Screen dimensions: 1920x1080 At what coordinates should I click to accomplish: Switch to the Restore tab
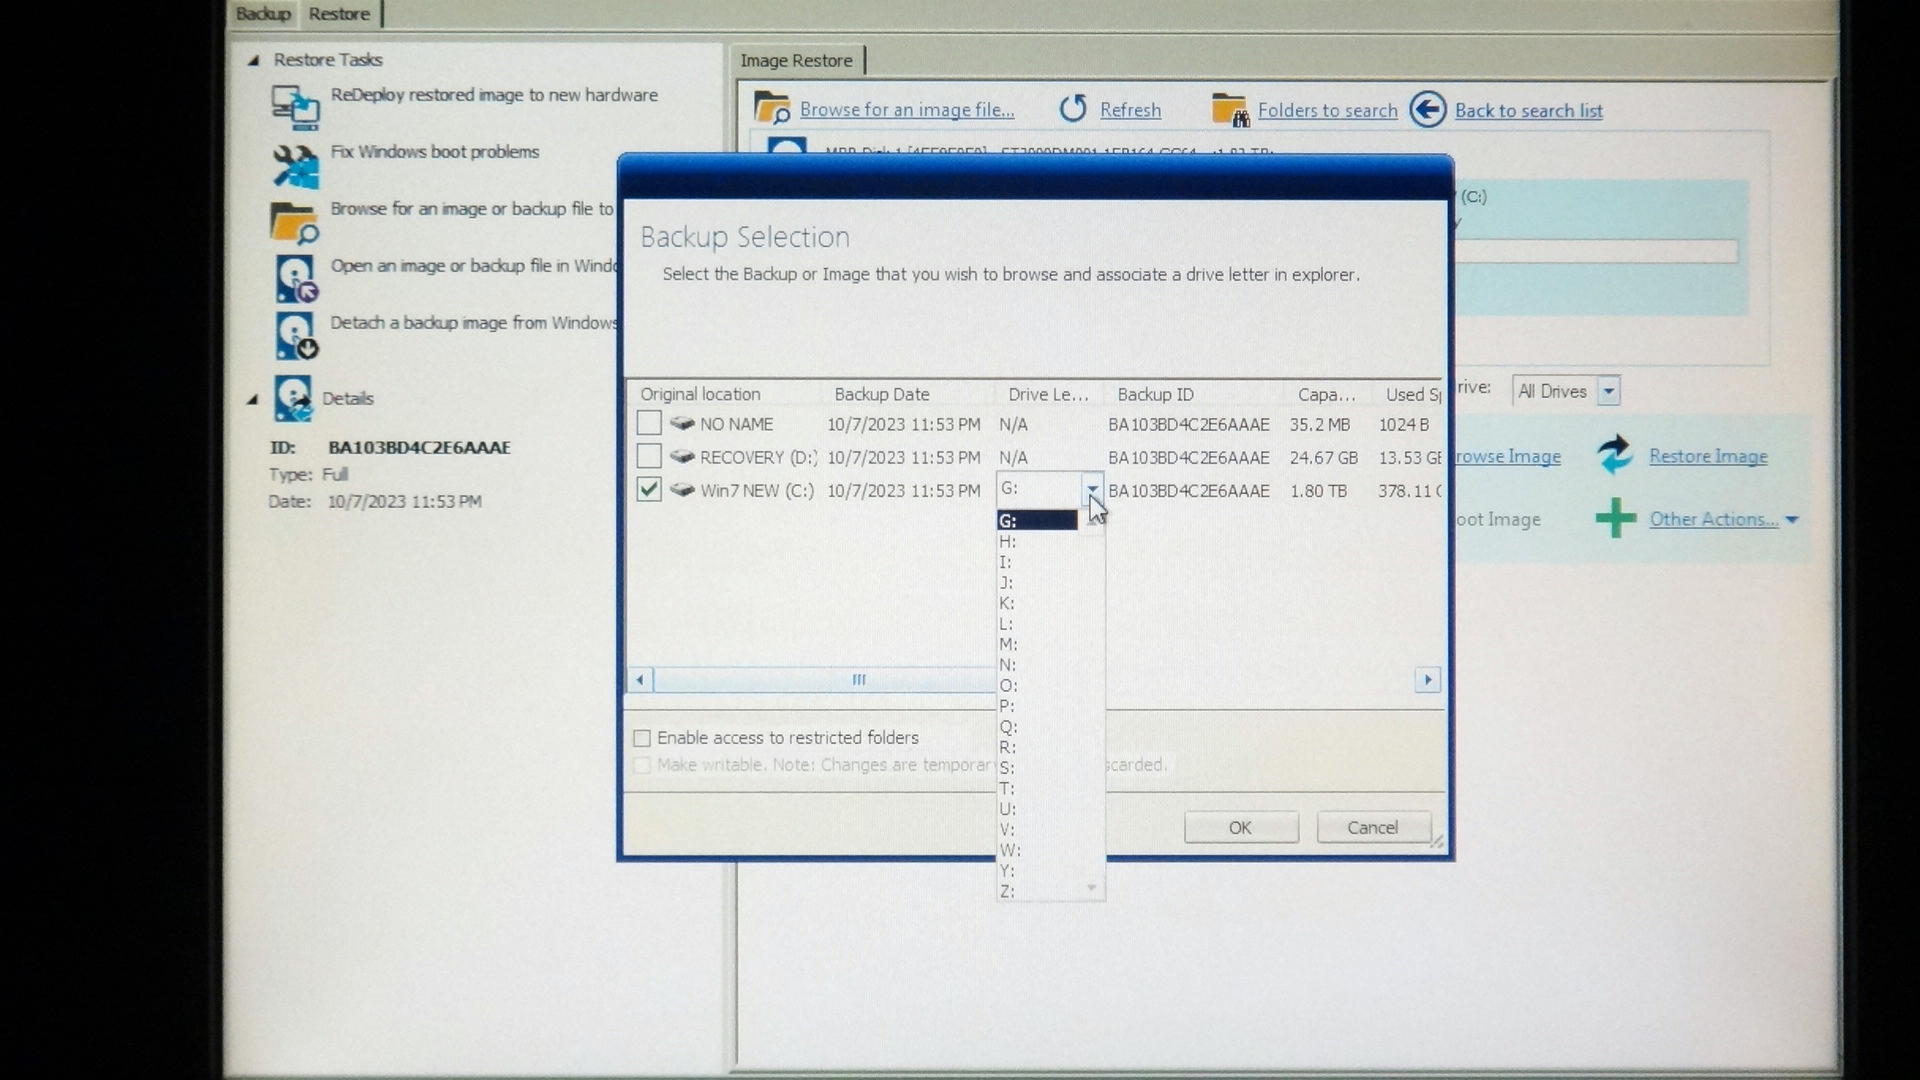click(x=339, y=14)
